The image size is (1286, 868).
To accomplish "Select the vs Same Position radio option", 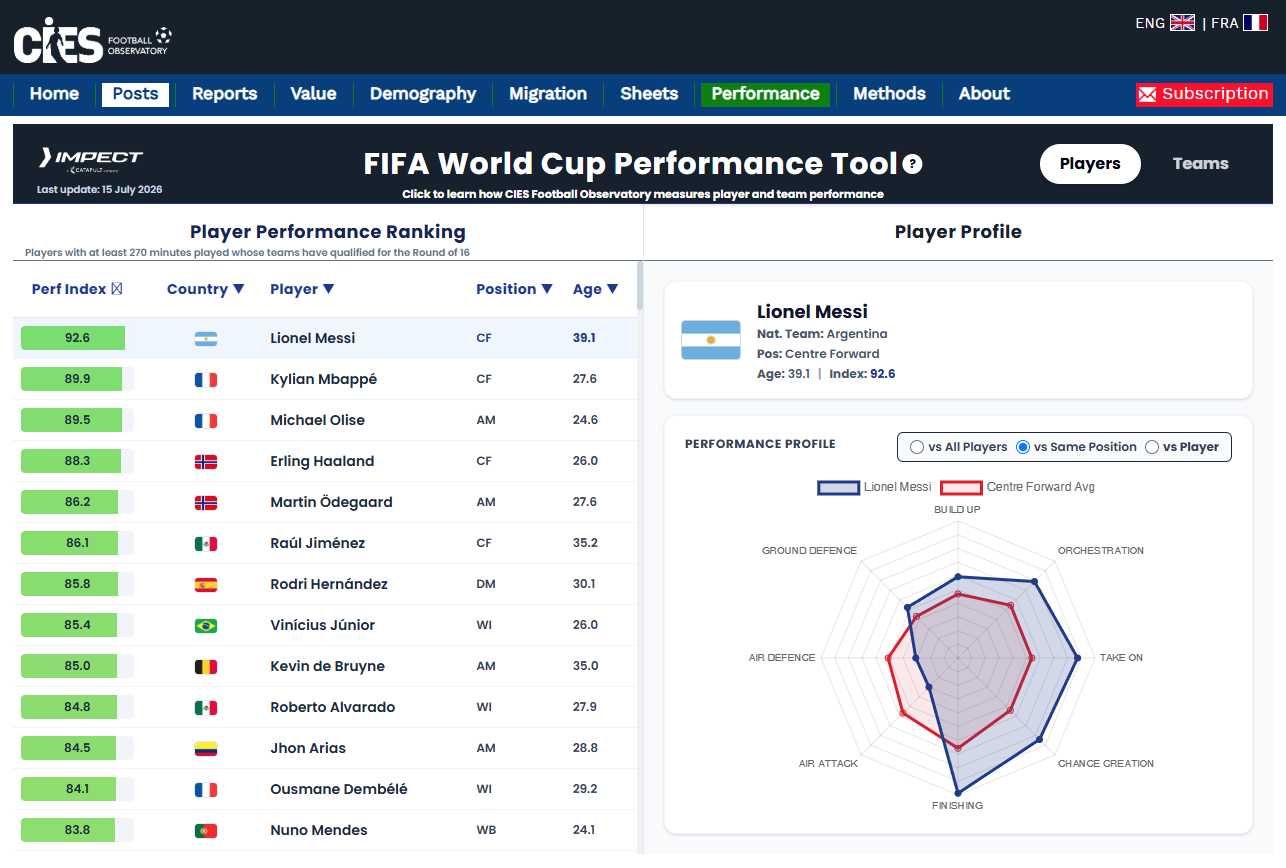I will click(x=1023, y=447).
